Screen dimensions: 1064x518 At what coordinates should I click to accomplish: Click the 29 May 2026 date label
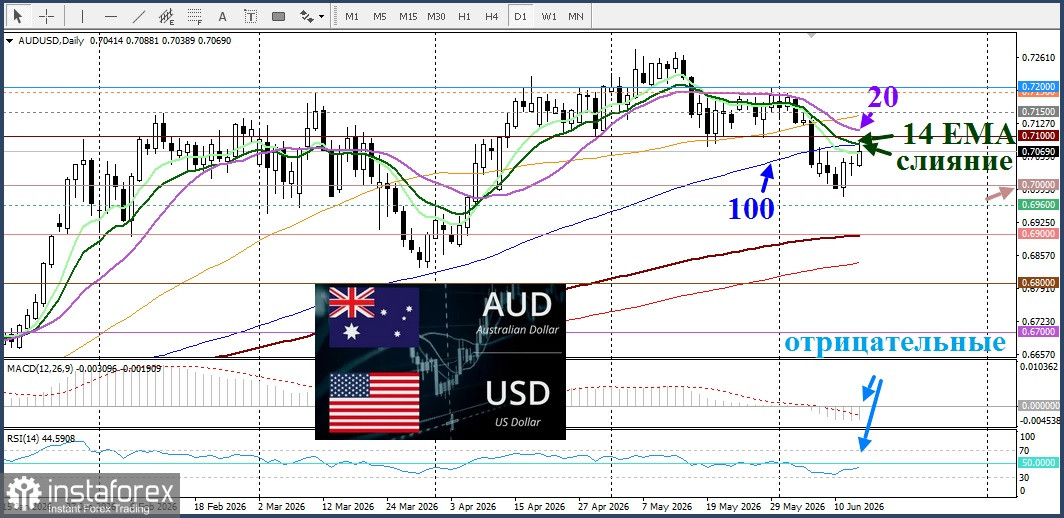tap(796, 506)
